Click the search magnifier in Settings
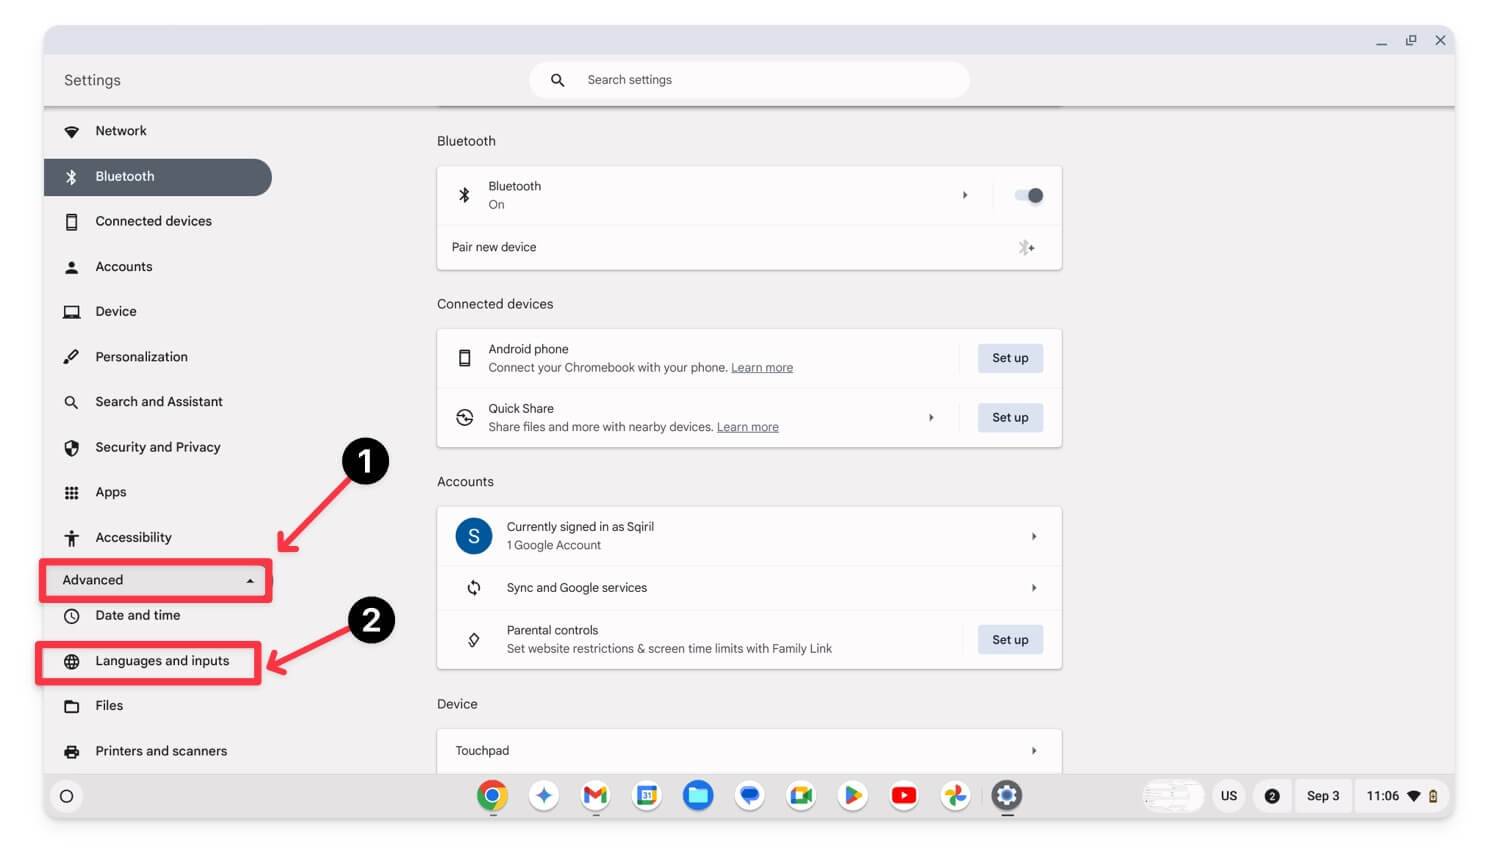Screen dimensions: 1499x843 (557, 79)
